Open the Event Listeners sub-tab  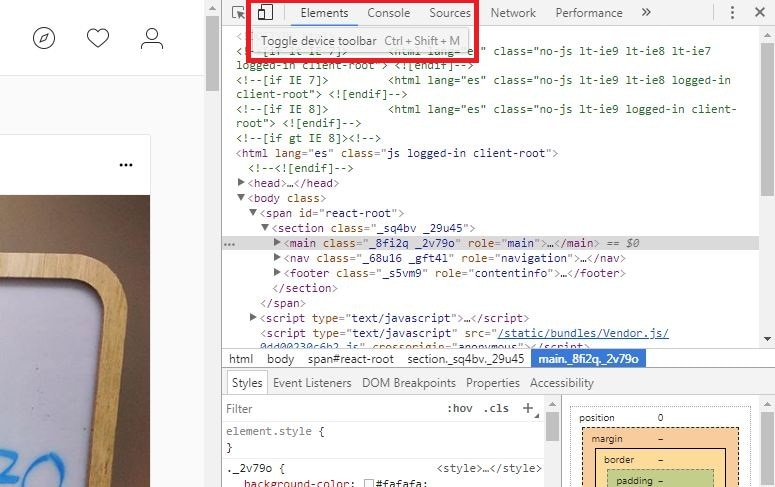(312, 383)
